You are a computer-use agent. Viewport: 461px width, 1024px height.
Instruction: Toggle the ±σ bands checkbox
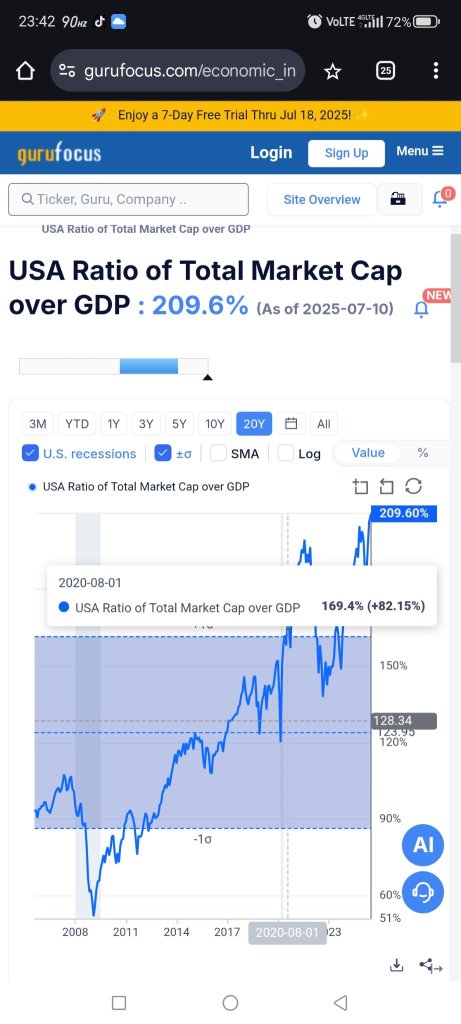click(163, 453)
